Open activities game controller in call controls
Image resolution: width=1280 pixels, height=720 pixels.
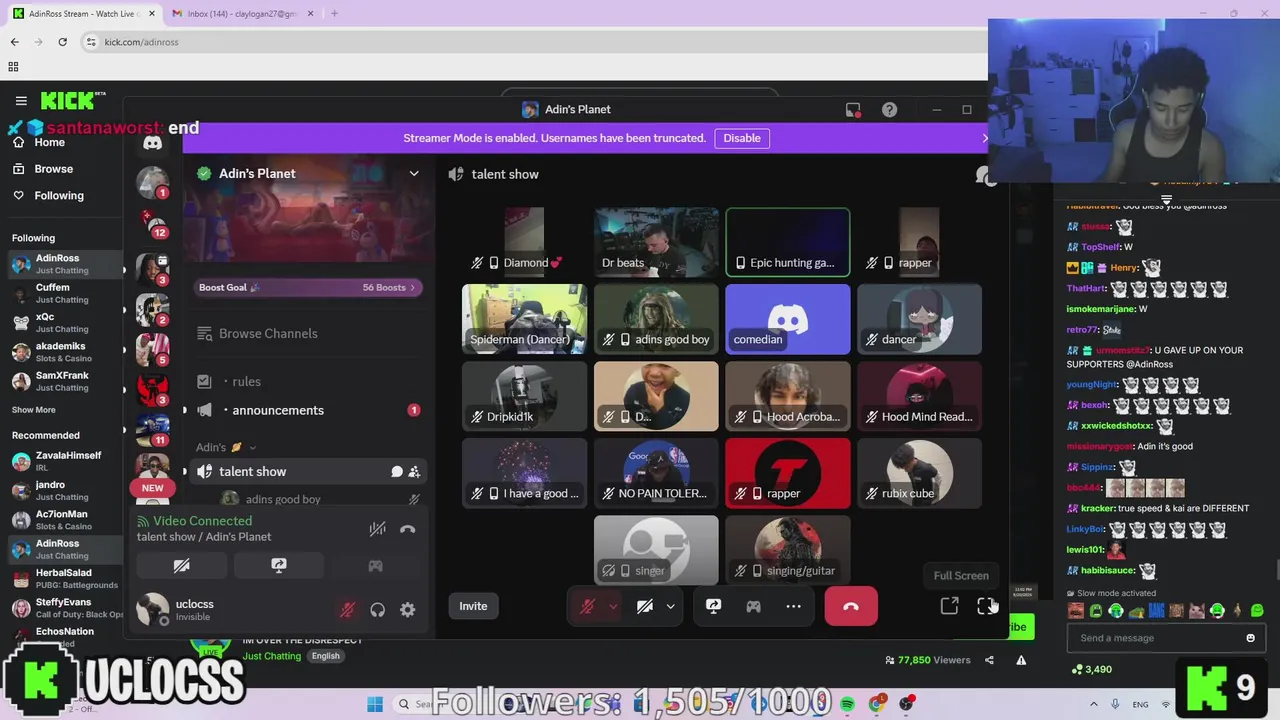[753, 606]
